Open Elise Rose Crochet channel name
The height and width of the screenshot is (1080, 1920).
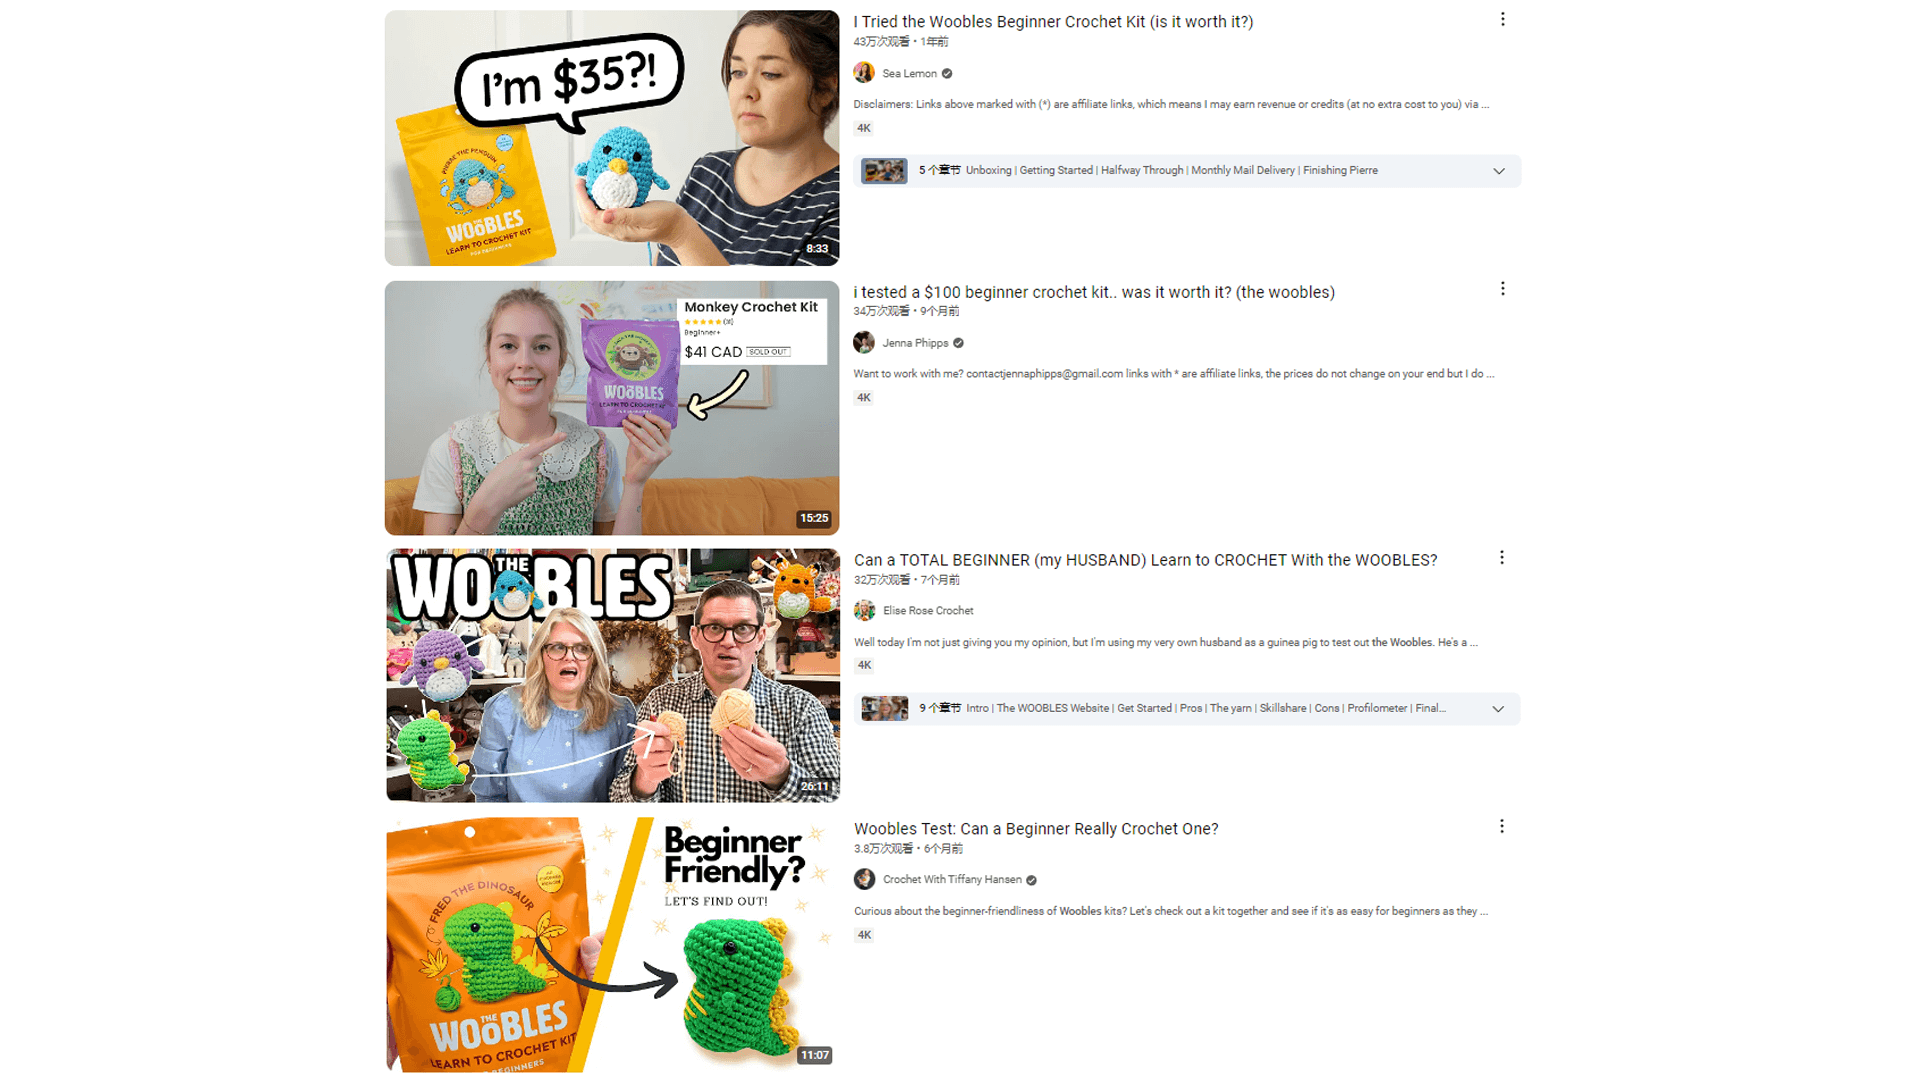[x=928, y=611]
